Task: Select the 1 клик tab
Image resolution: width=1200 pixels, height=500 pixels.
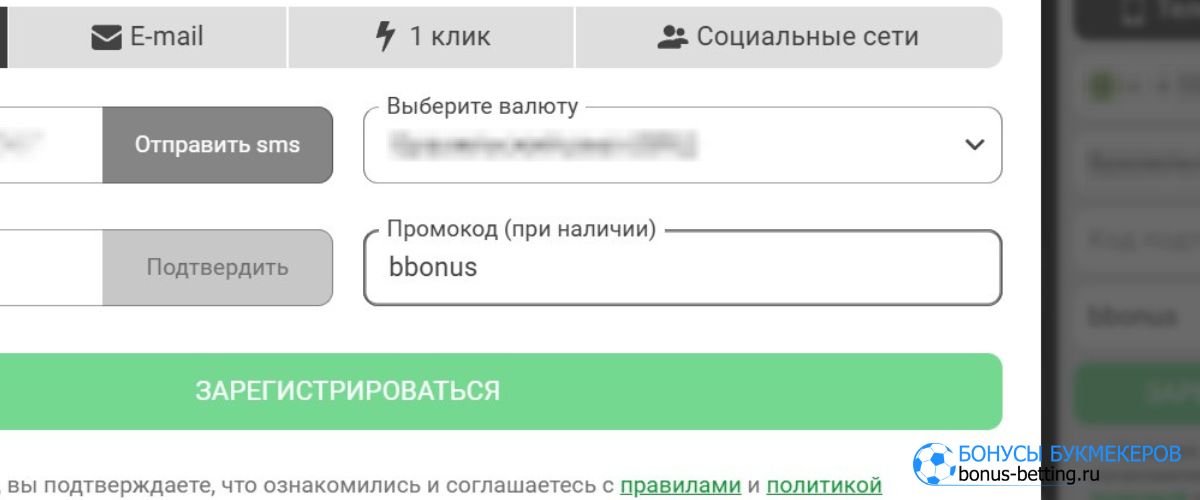Action: [x=431, y=38]
